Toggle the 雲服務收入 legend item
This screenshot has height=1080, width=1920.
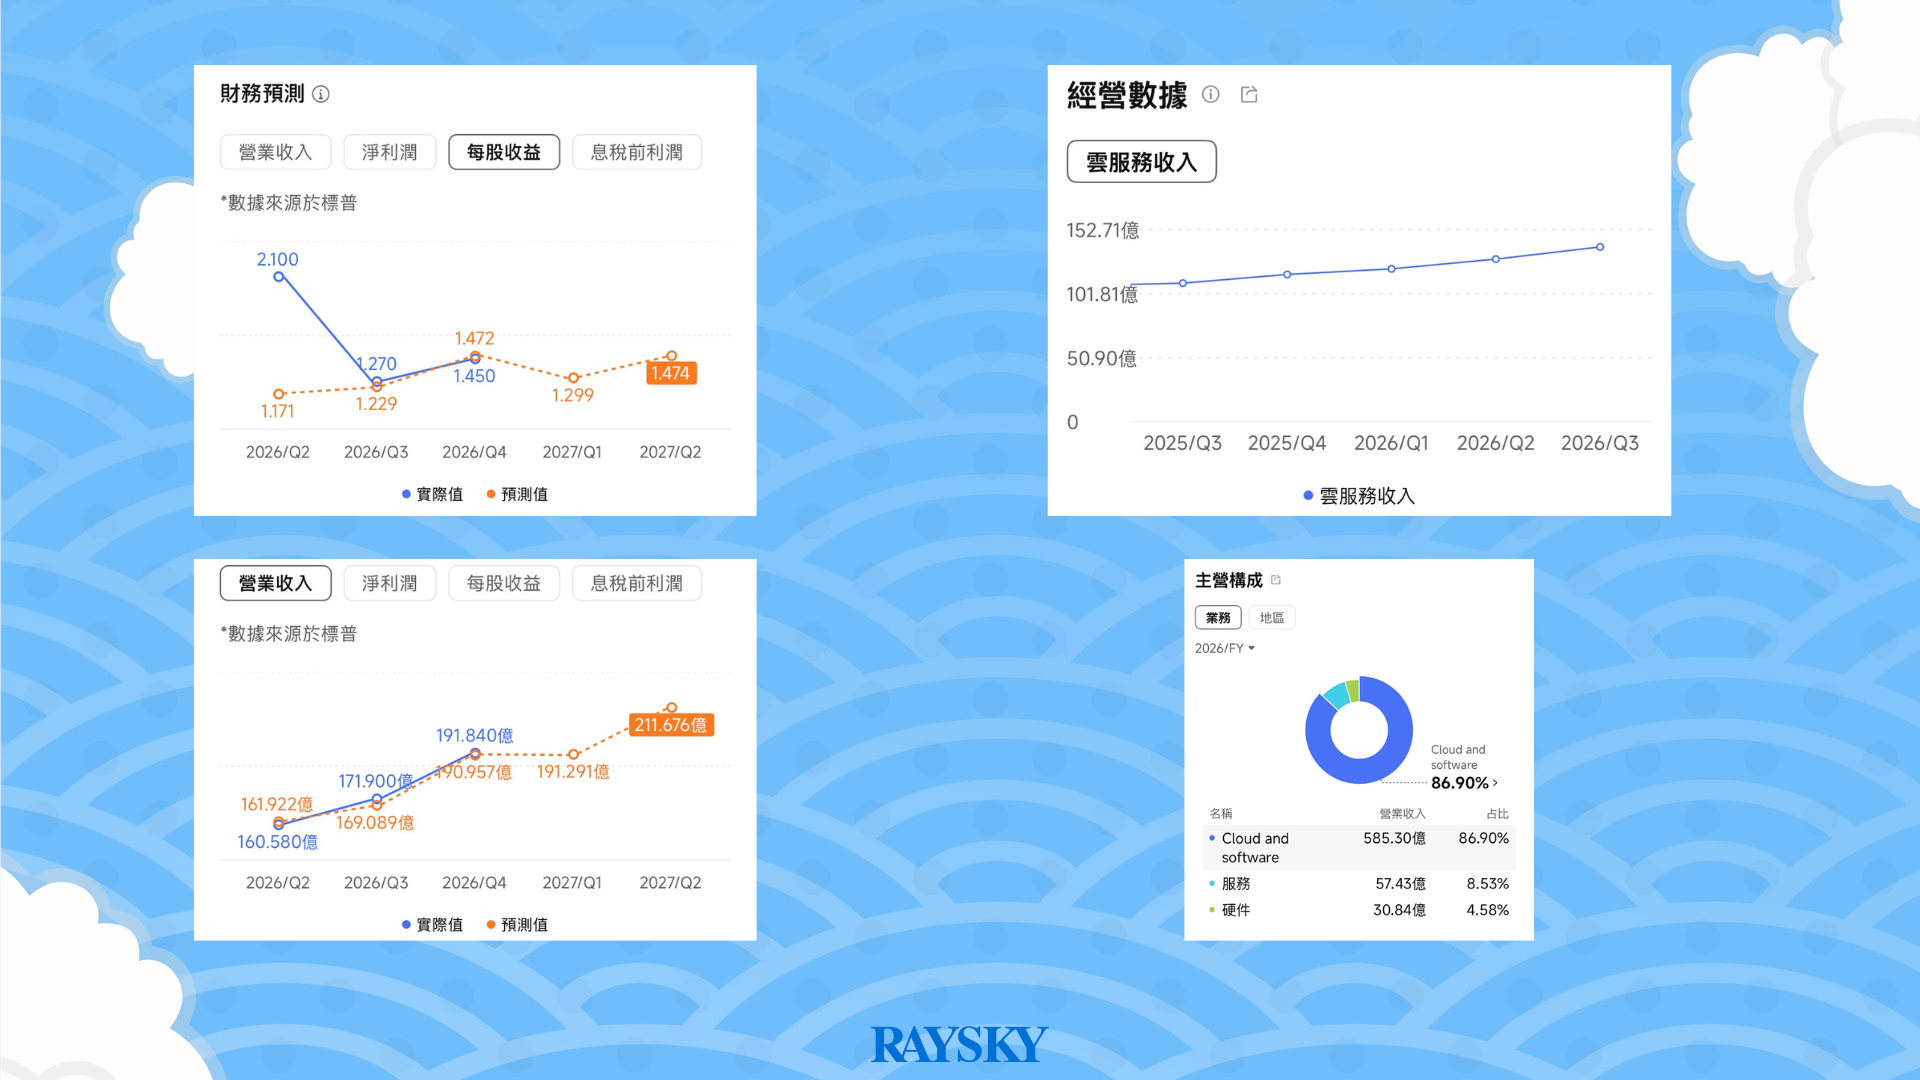pyautogui.click(x=1359, y=496)
